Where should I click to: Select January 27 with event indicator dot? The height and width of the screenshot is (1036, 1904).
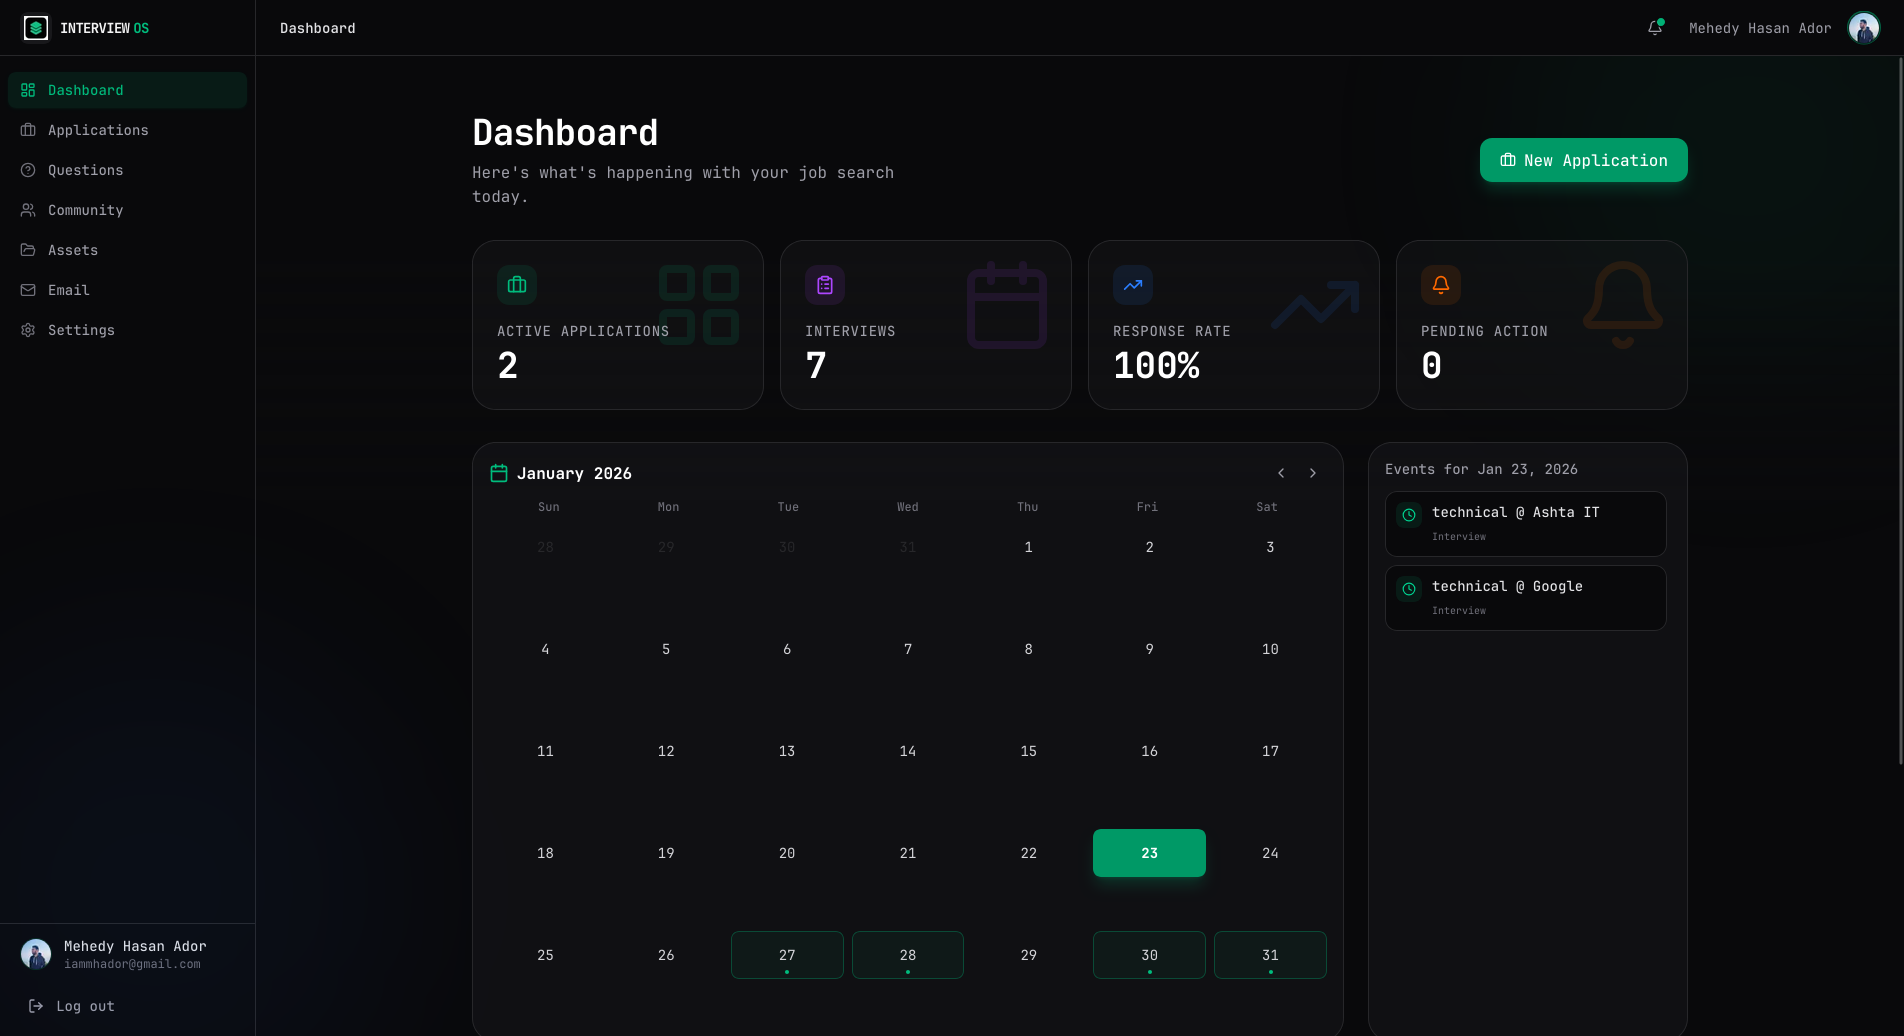[x=787, y=955]
